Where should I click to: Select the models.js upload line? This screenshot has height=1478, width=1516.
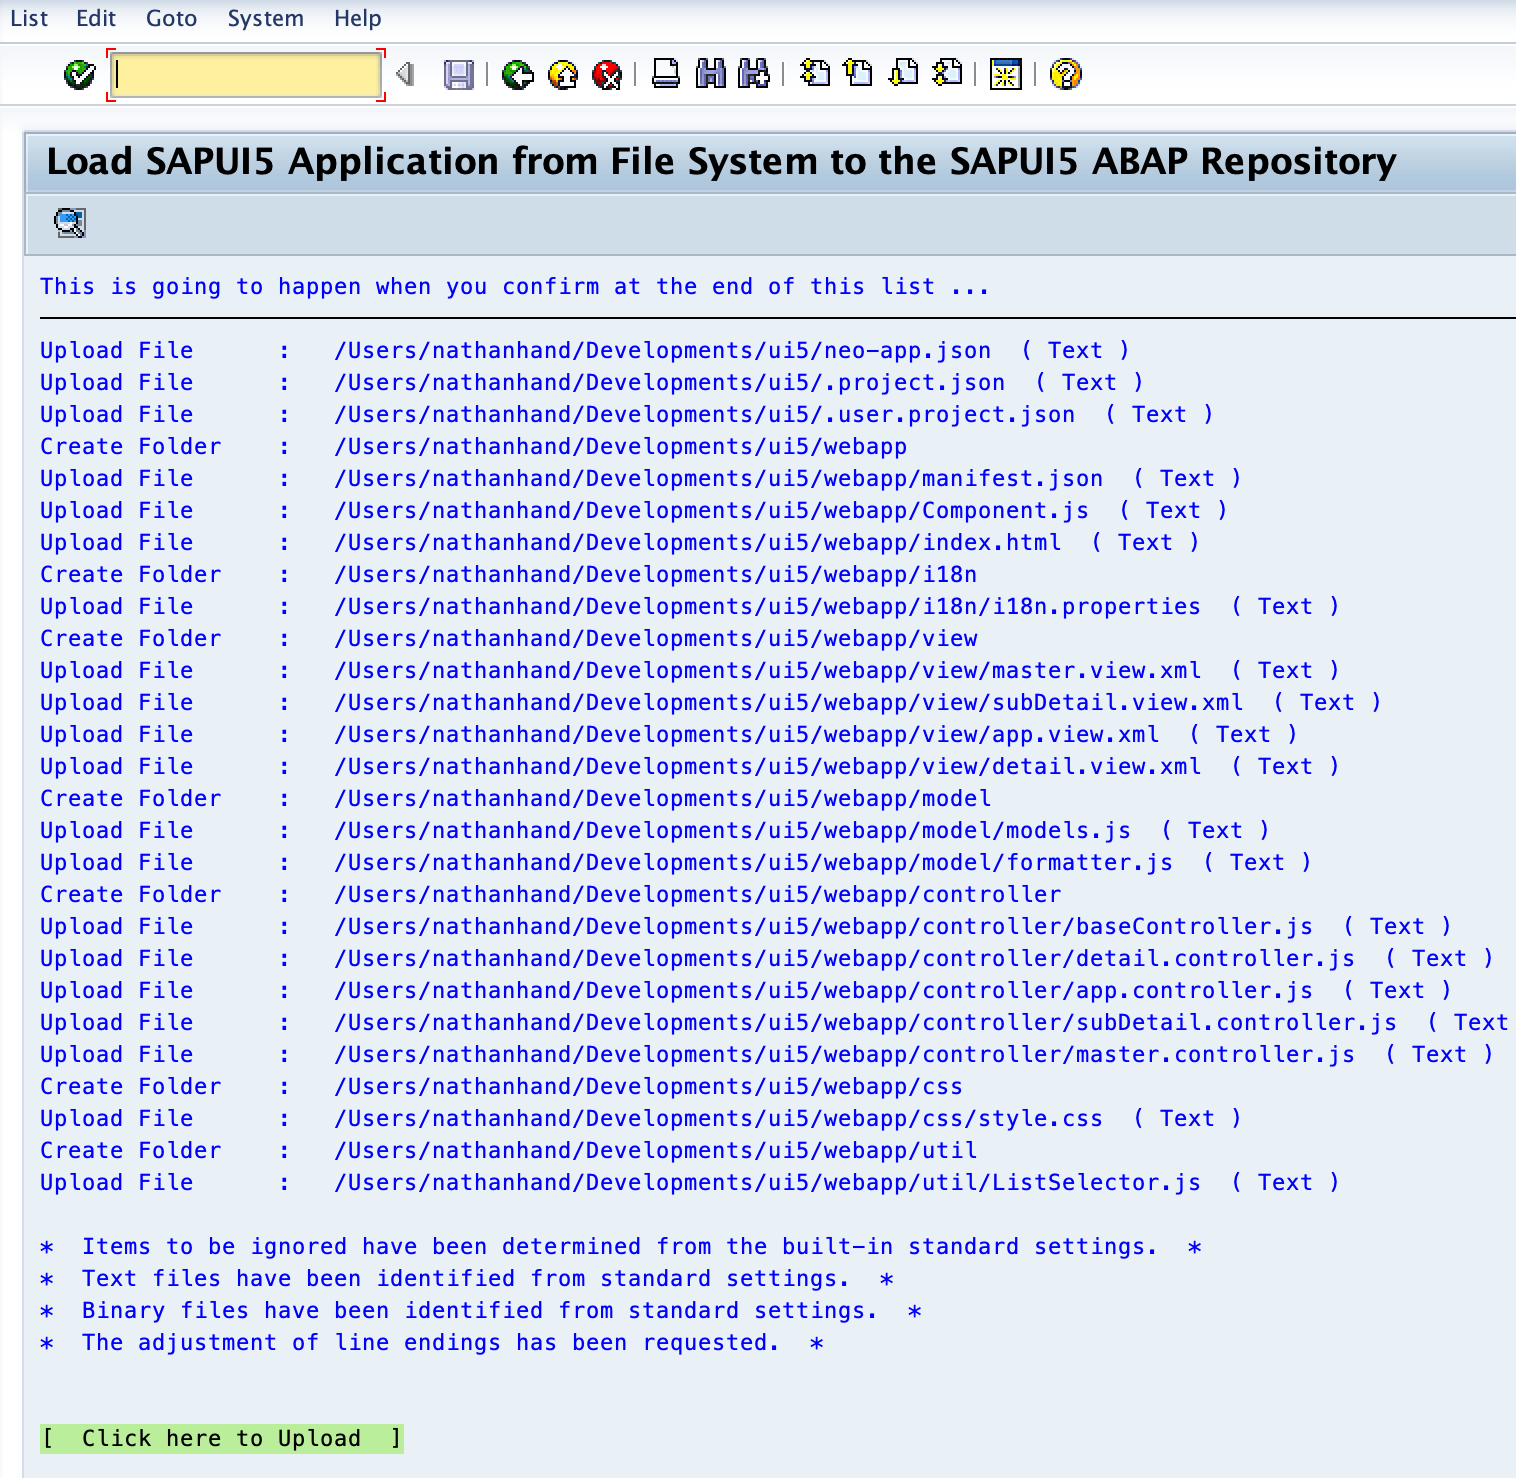pyautogui.click(x=655, y=830)
